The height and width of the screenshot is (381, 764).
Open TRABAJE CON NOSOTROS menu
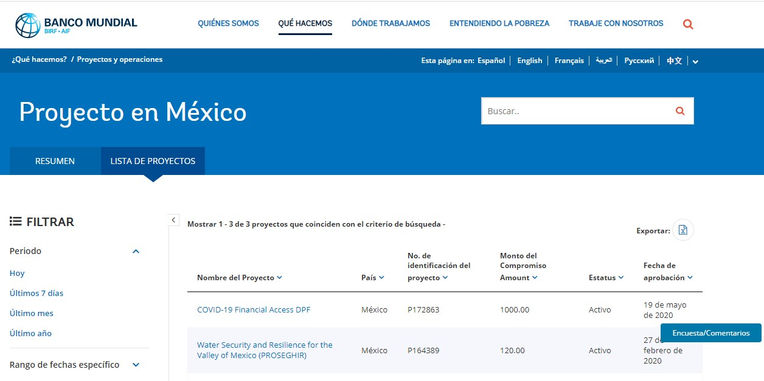616,23
